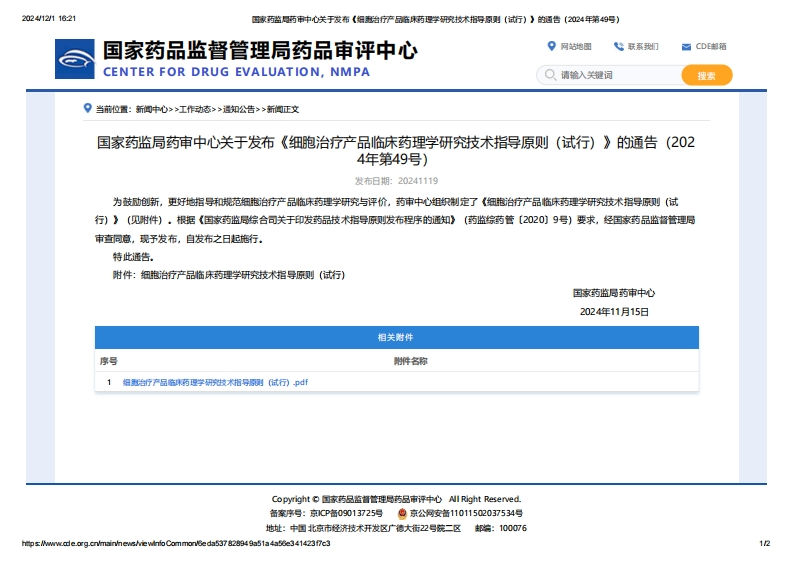Click the blue 相关附件 header bar
The height and width of the screenshot is (561, 793).
(x=396, y=337)
